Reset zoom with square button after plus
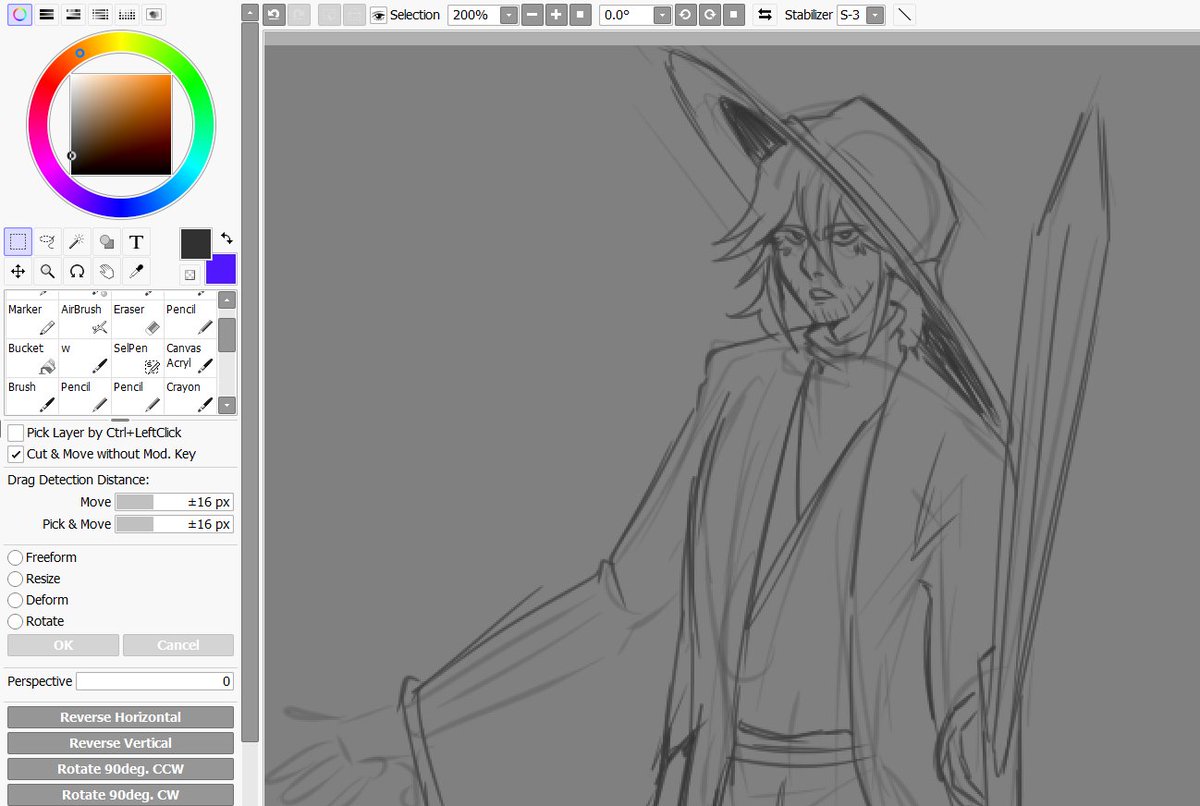Image resolution: width=1200 pixels, height=806 pixels. (580, 15)
